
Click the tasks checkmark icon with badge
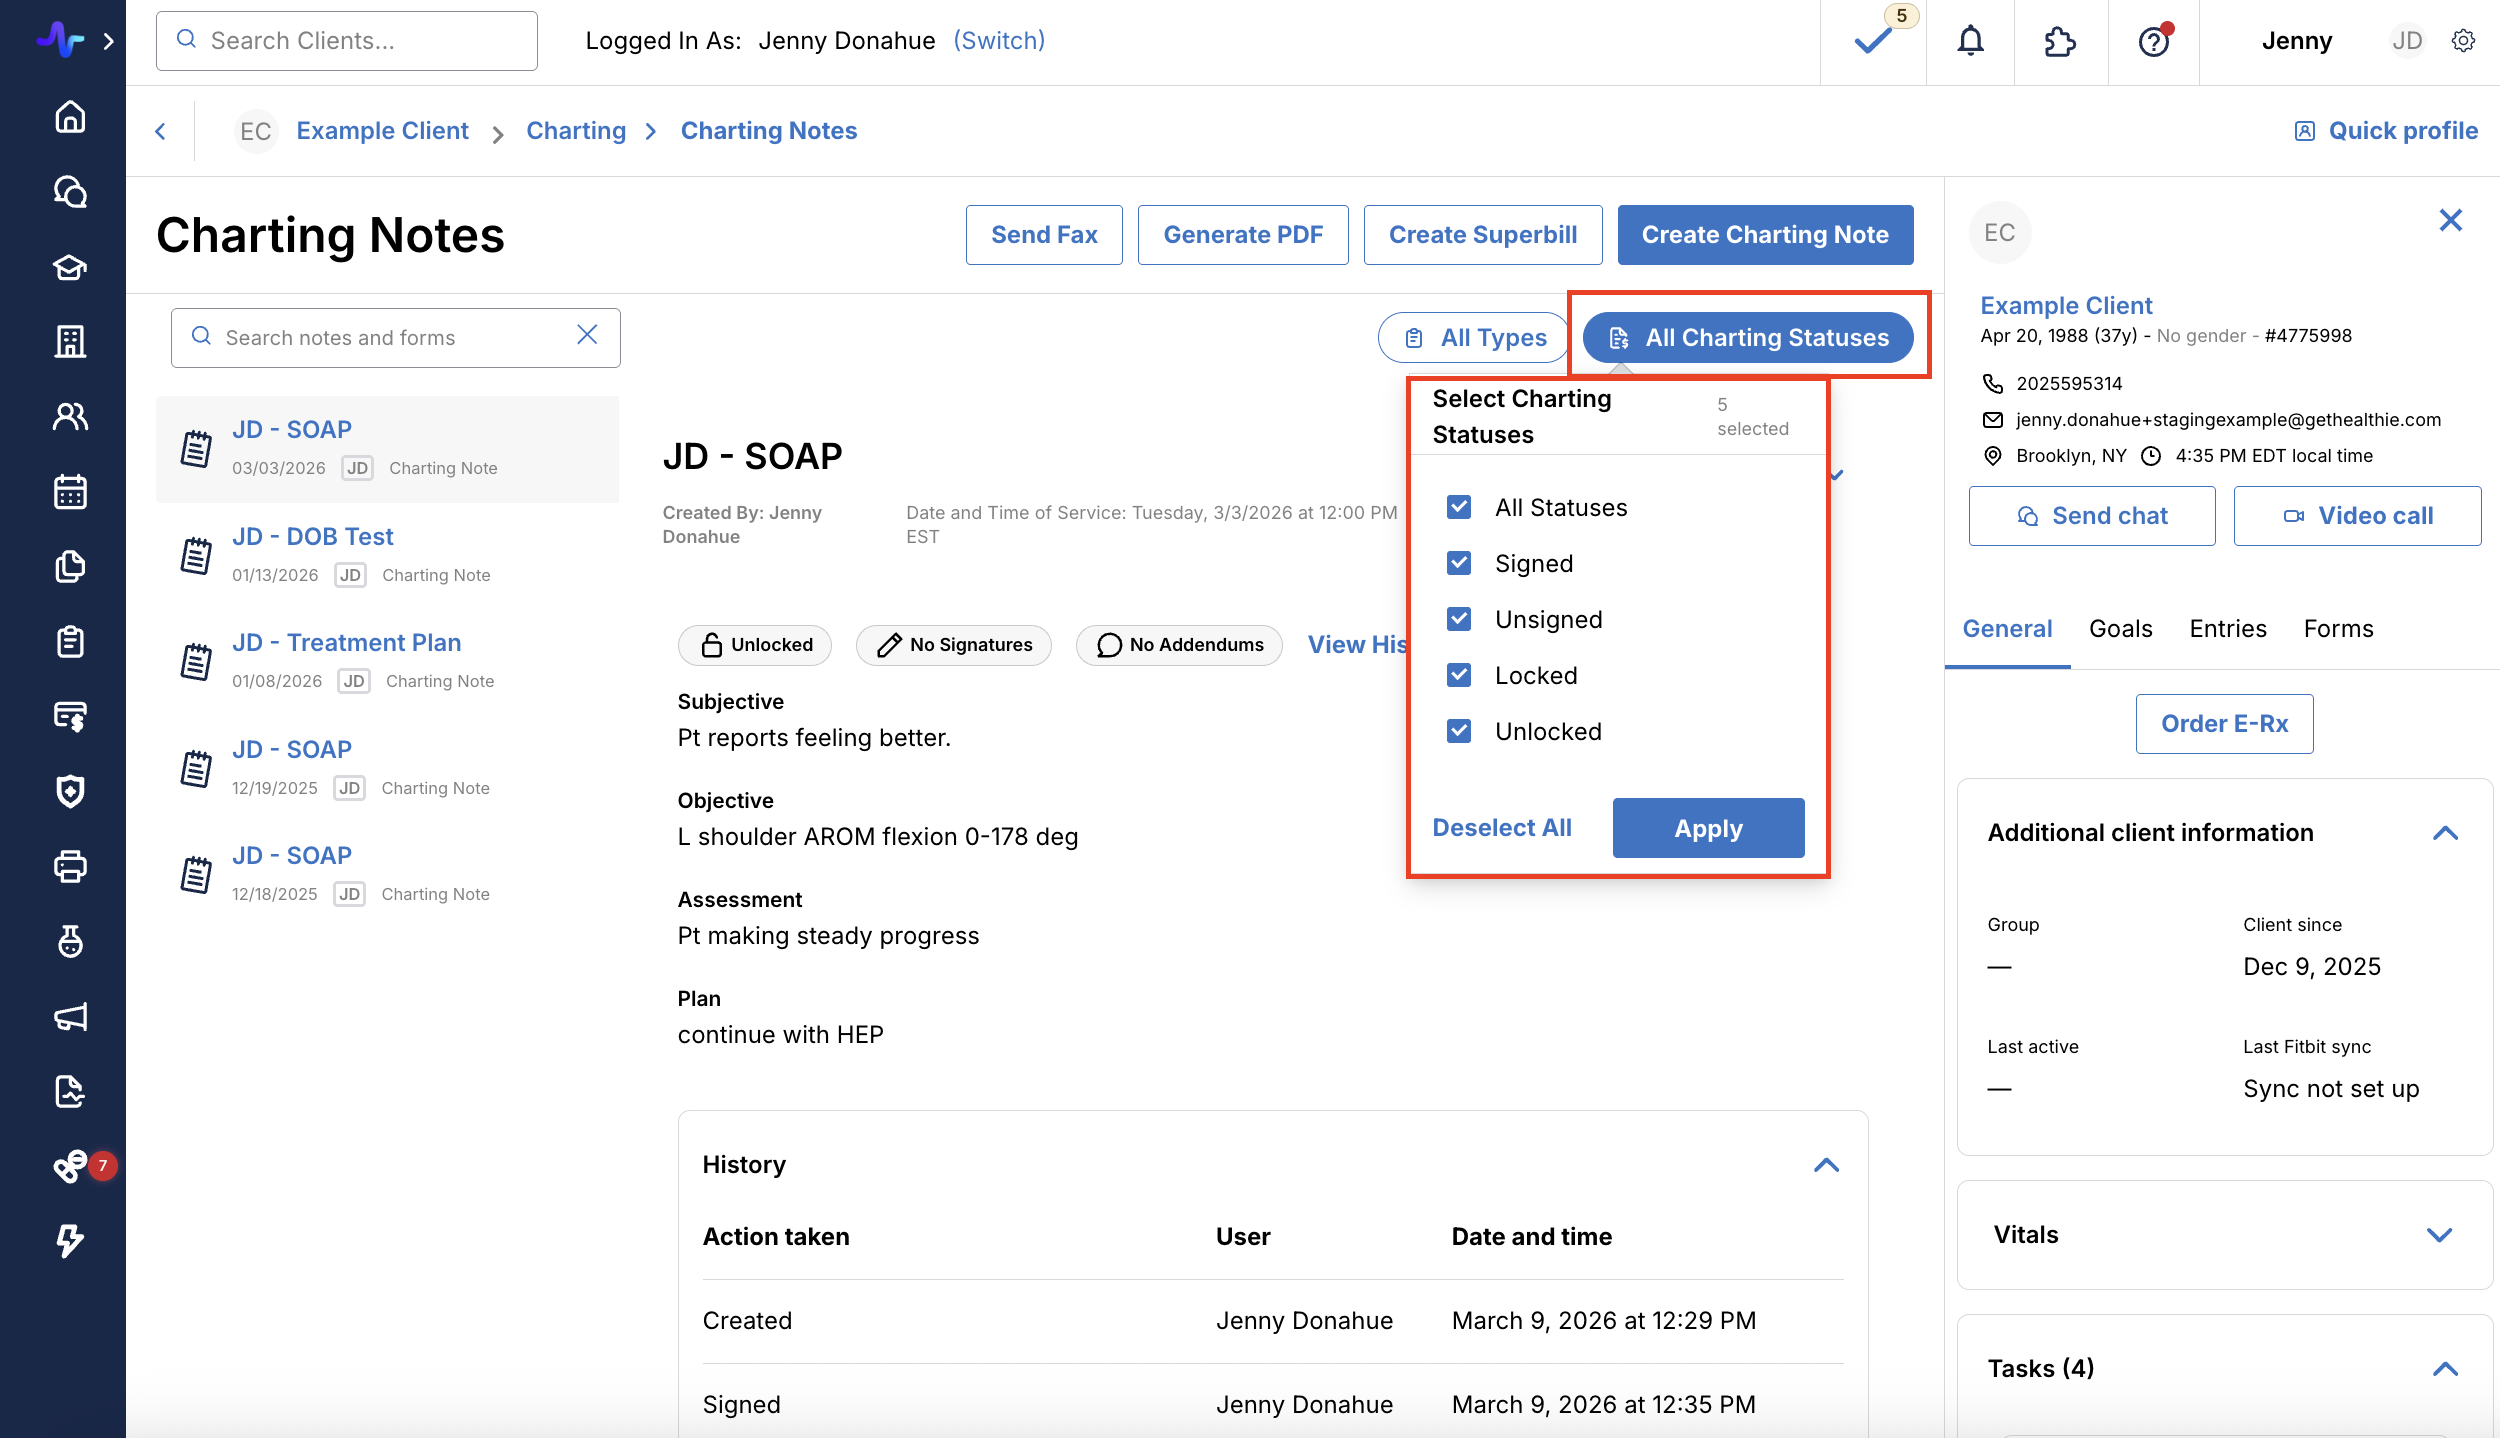pos(1873,41)
